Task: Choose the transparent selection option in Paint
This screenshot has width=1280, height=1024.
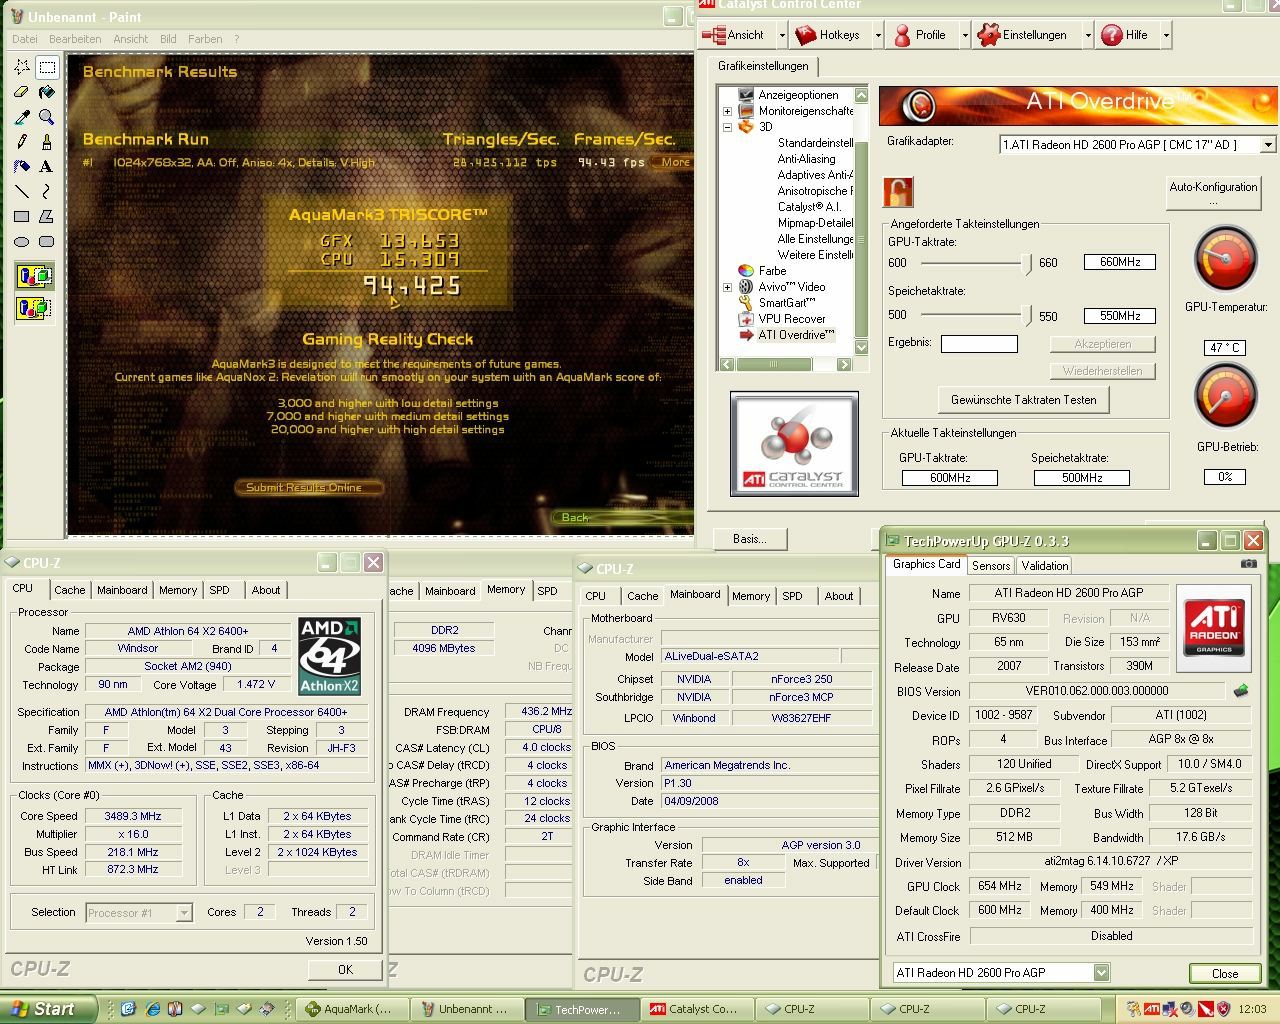Action: (x=35, y=308)
